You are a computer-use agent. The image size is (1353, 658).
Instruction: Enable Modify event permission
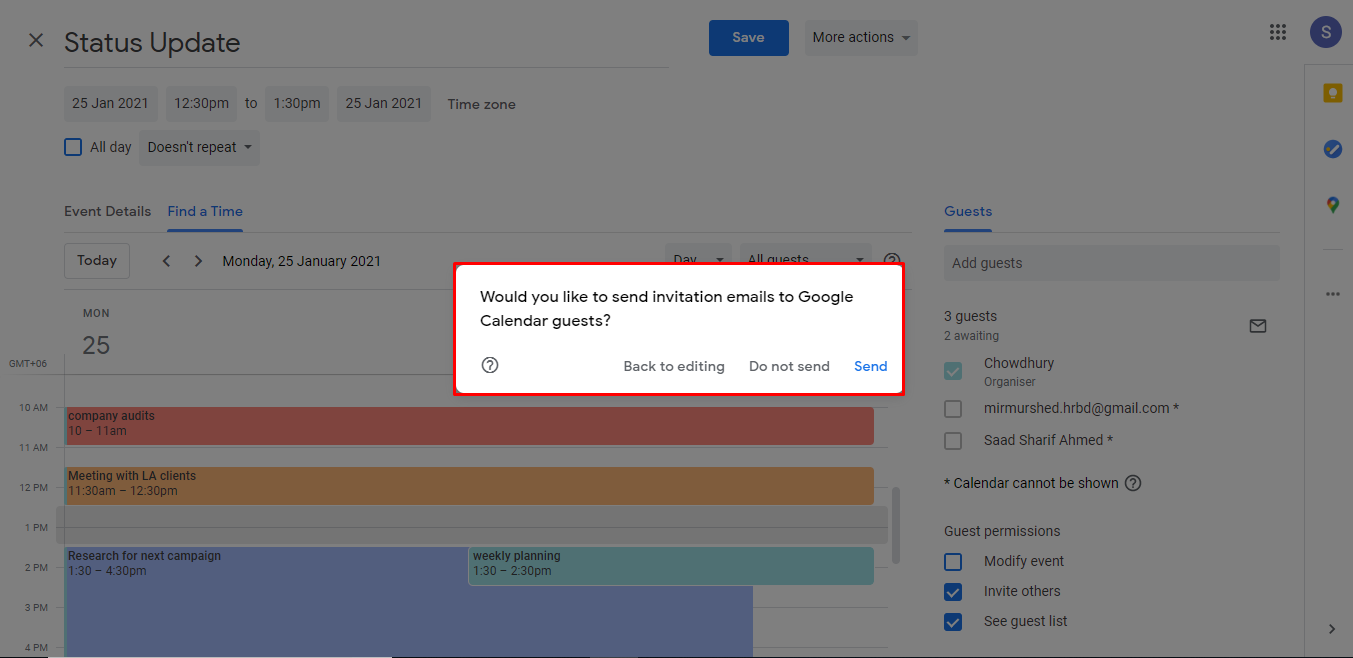(x=953, y=562)
